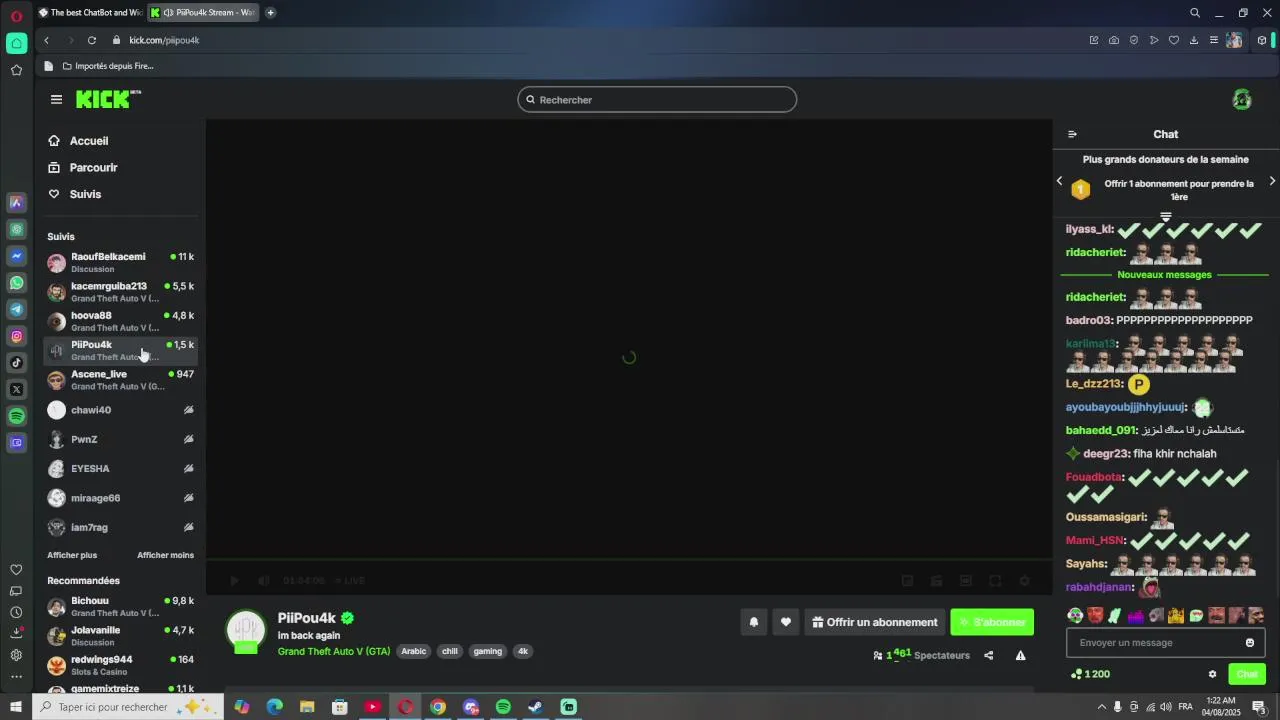Screen dimensions: 1280x720
Task: Open player settings gear
Action: tap(1024, 580)
